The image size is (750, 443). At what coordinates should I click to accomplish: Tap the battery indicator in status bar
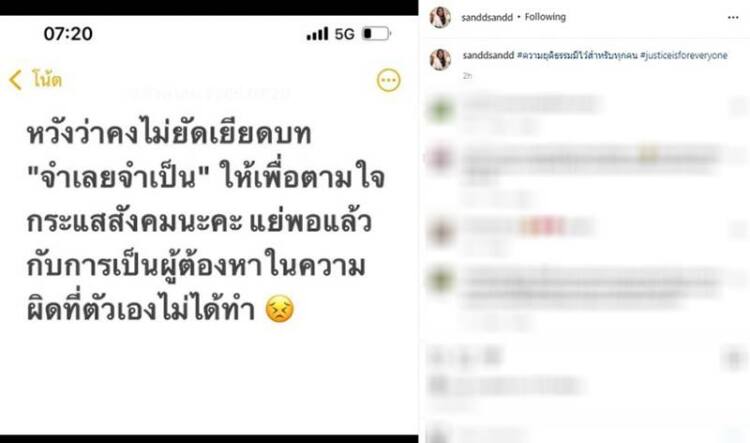tap(377, 33)
